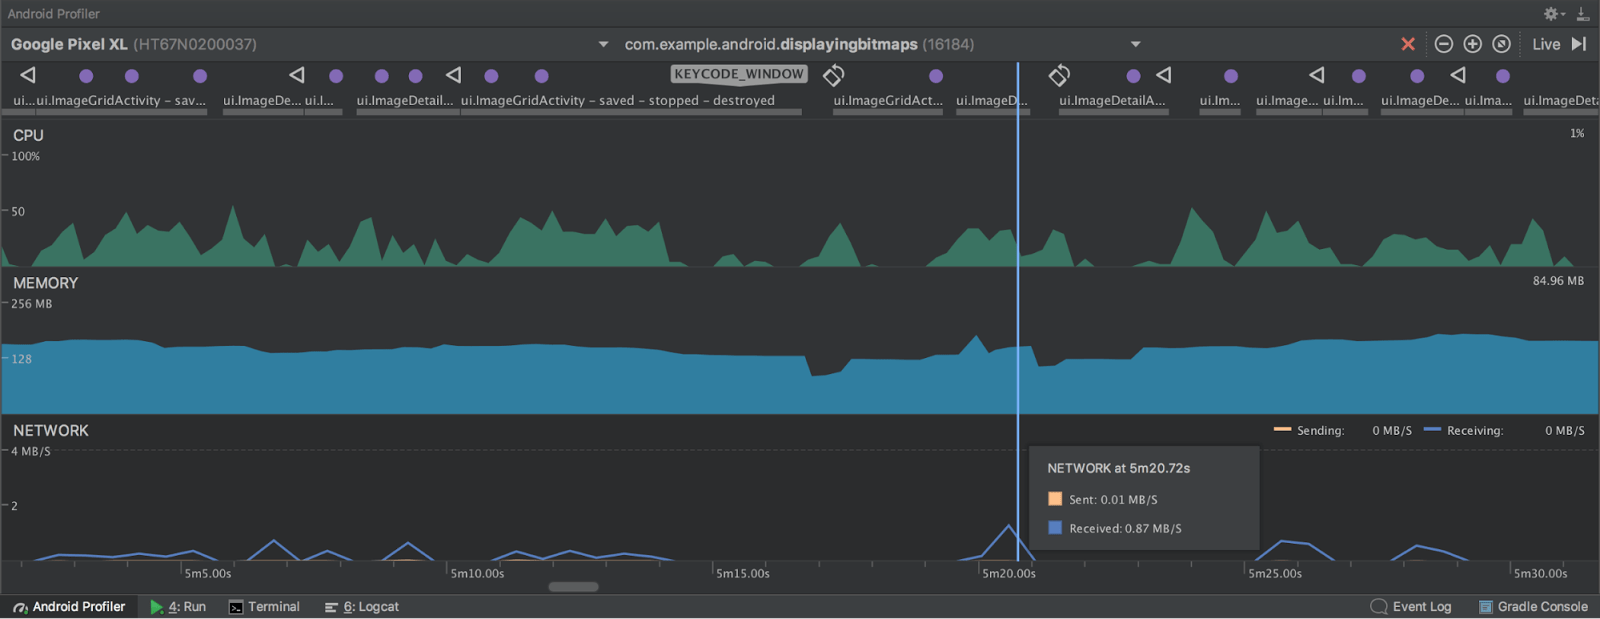Open the NETWORK timeline section
Viewport: 1600px width, 619px height.
pyautogui.click(x=800, y=488)
